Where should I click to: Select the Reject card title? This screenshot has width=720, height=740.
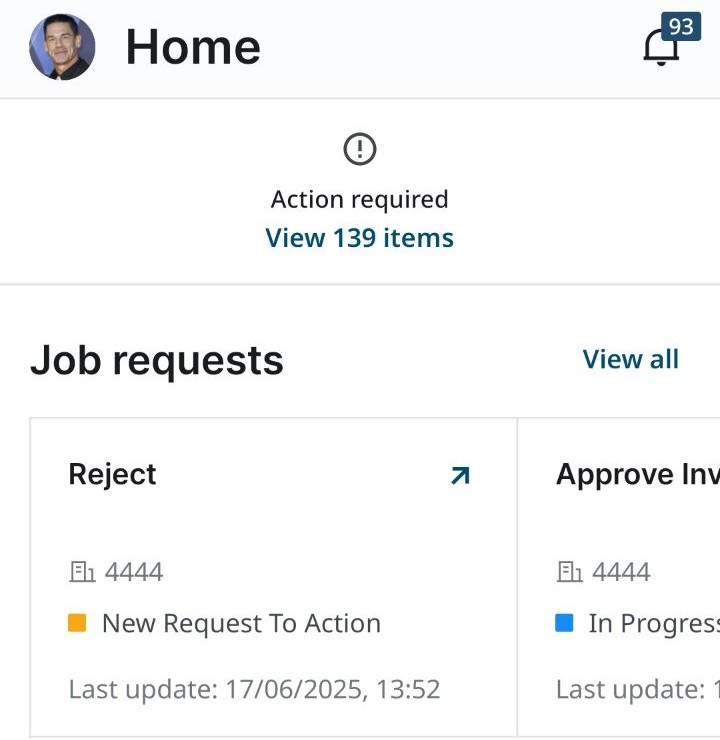click(112, 474)
